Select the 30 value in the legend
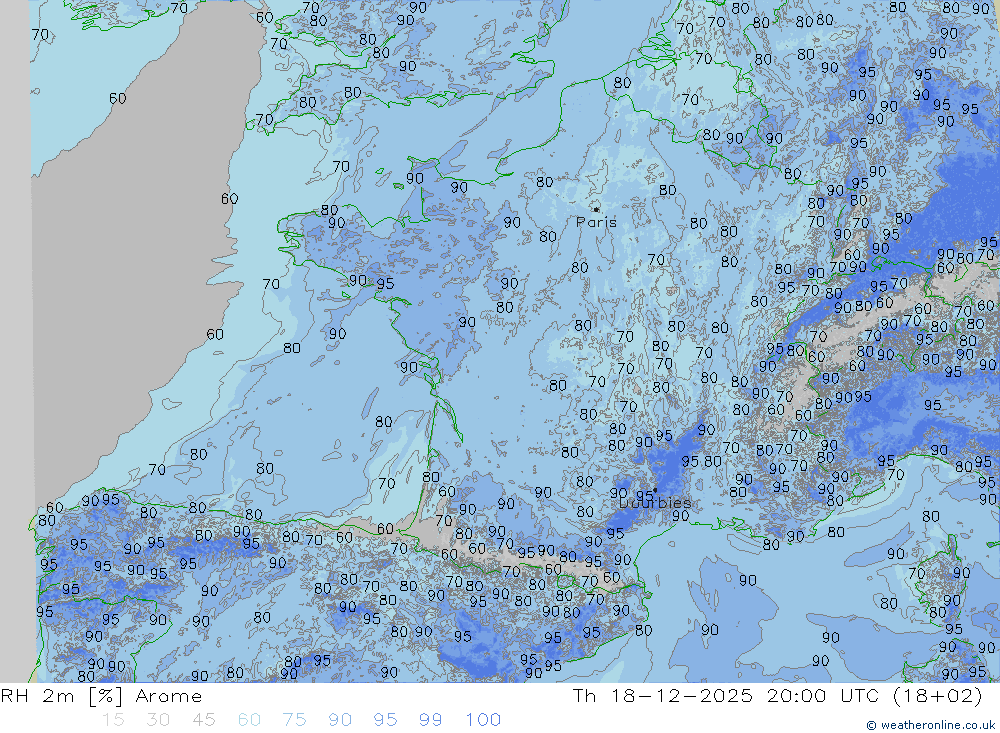 click(x=158, y=720)
